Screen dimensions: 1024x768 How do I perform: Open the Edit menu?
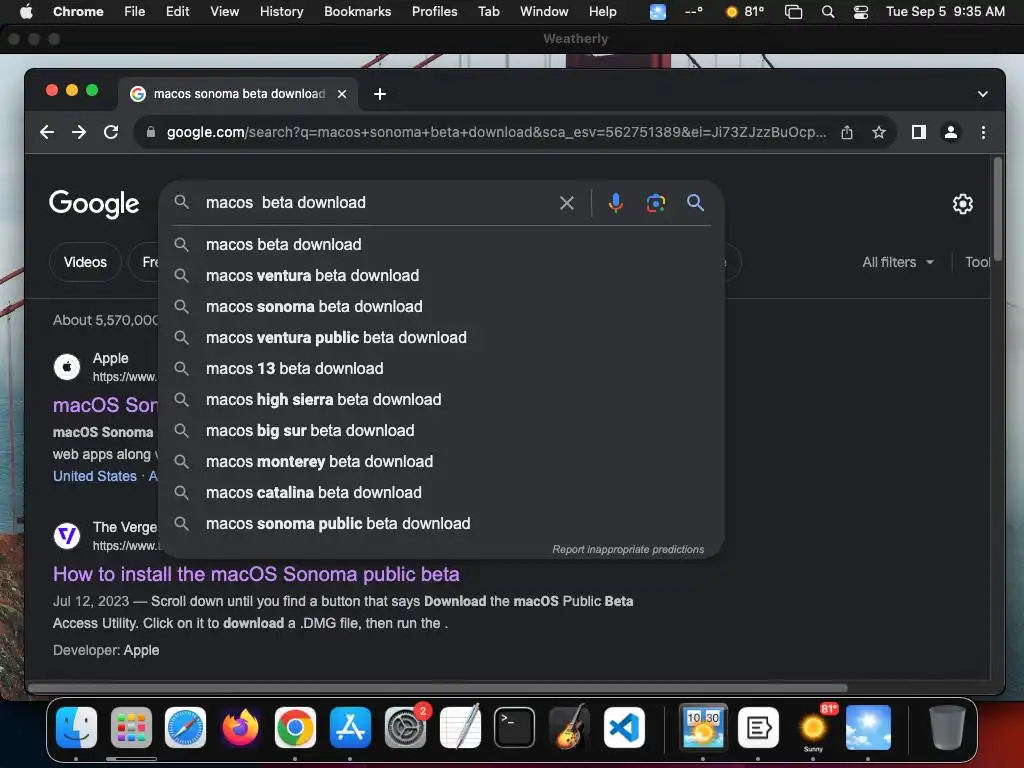(178, 12)
